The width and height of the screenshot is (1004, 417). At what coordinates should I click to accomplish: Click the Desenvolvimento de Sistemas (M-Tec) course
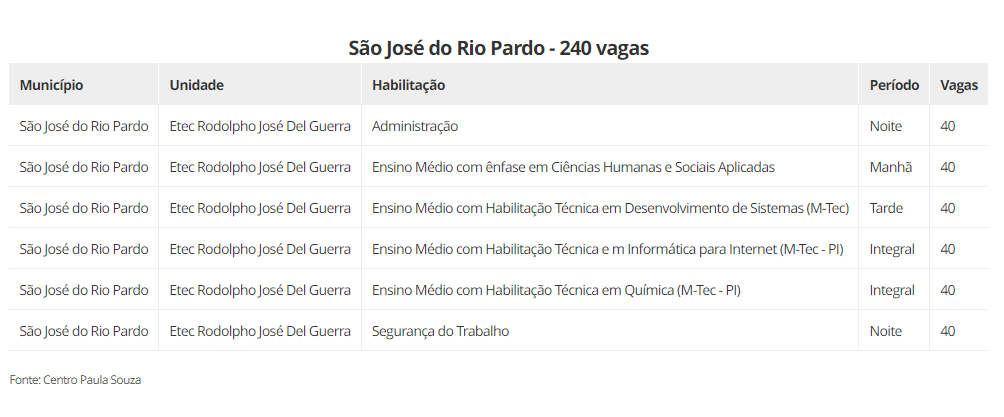click(610, 208)
